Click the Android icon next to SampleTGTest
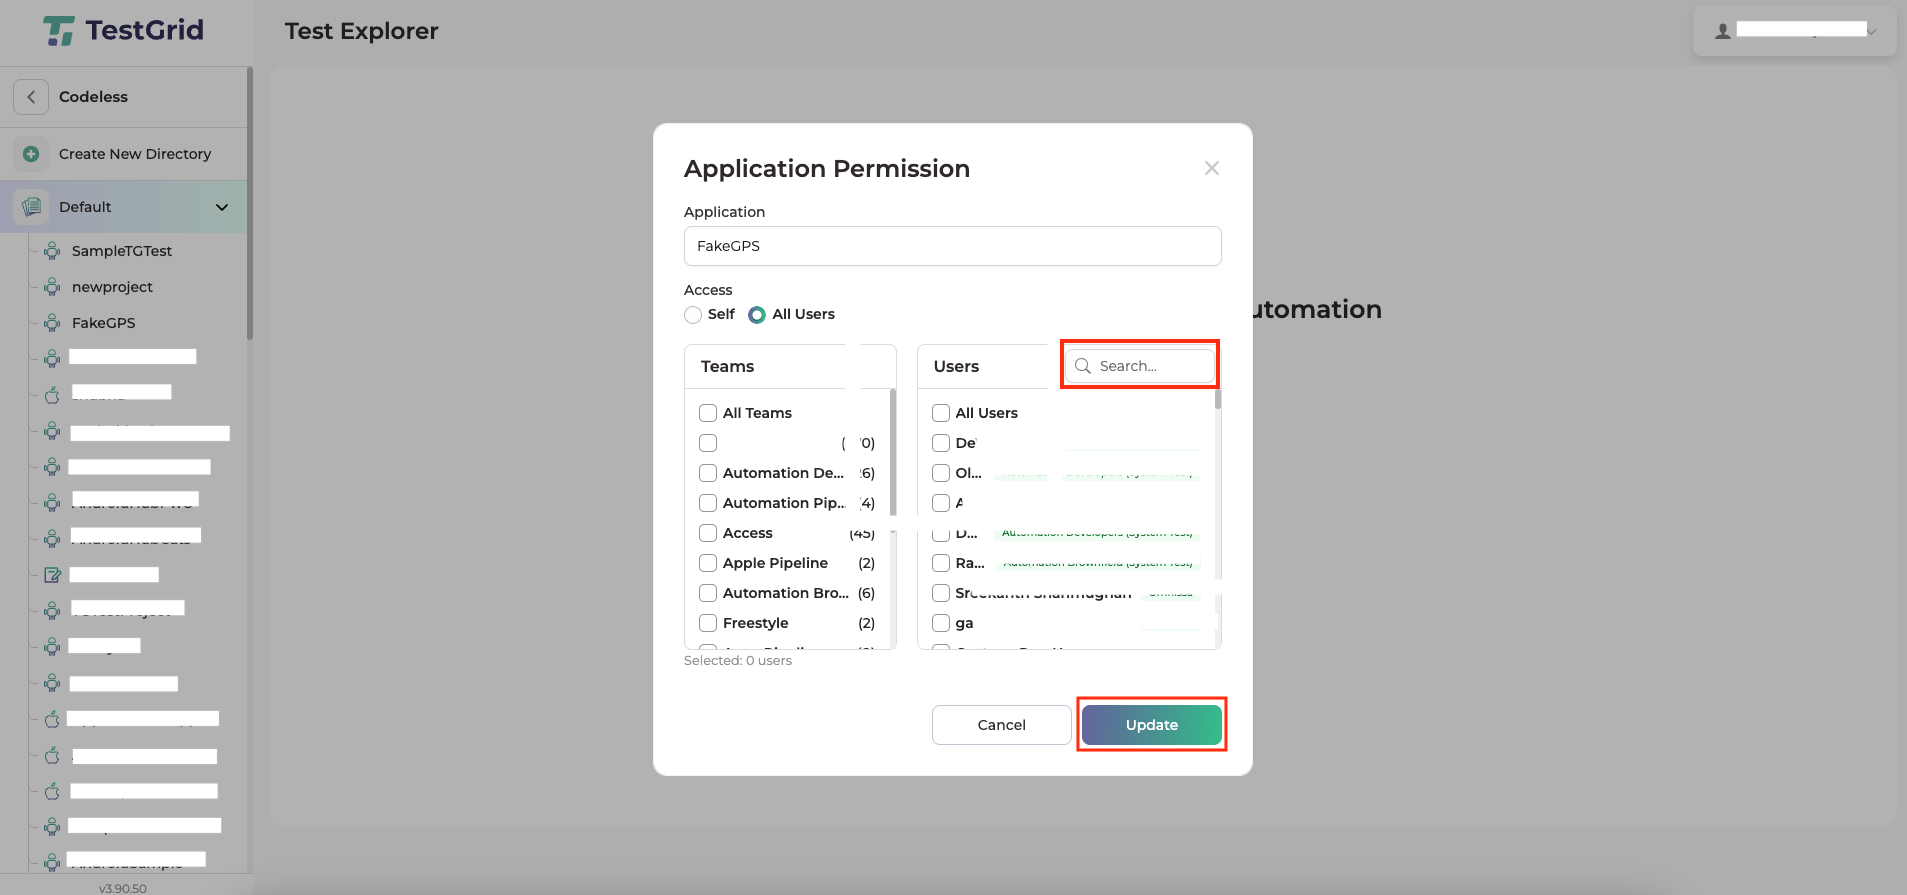The height and width of the screenshot is (895, 1907). [52, 251]
